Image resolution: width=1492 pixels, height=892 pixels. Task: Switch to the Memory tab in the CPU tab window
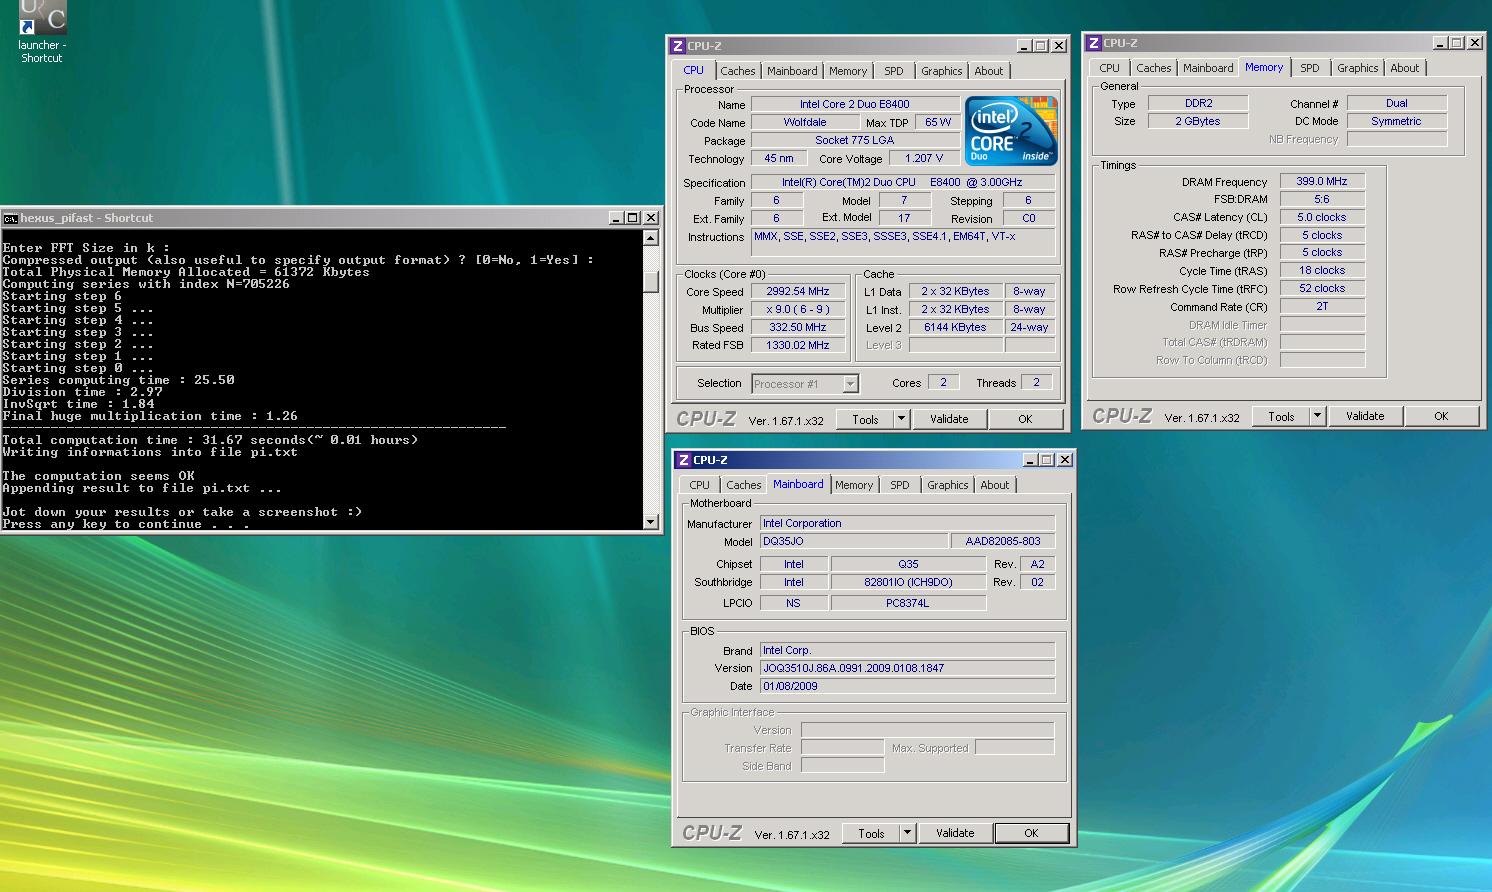point(848,71)
